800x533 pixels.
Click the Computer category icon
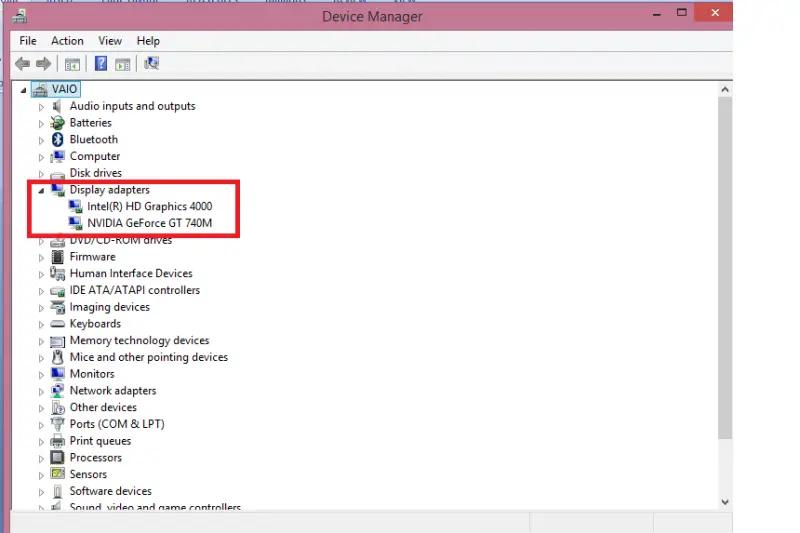[58, 156]
